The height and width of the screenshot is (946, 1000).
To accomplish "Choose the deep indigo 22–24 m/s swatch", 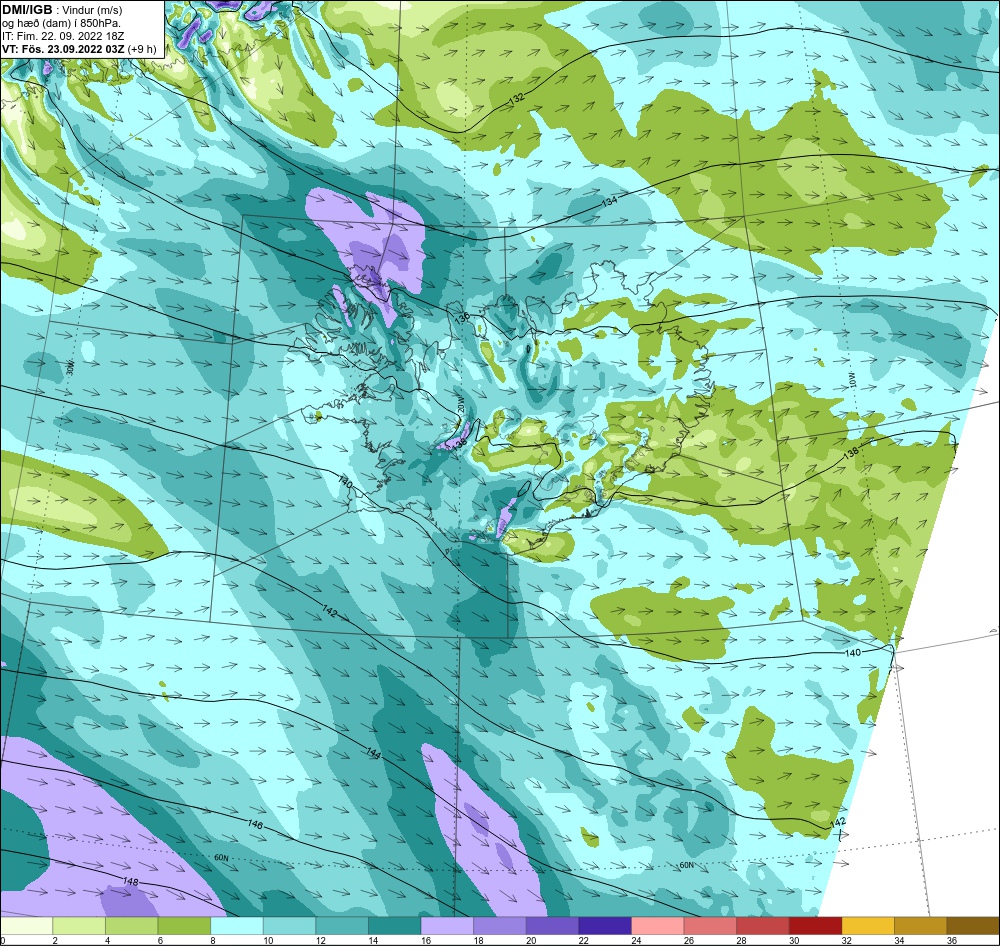I will 605,926.
